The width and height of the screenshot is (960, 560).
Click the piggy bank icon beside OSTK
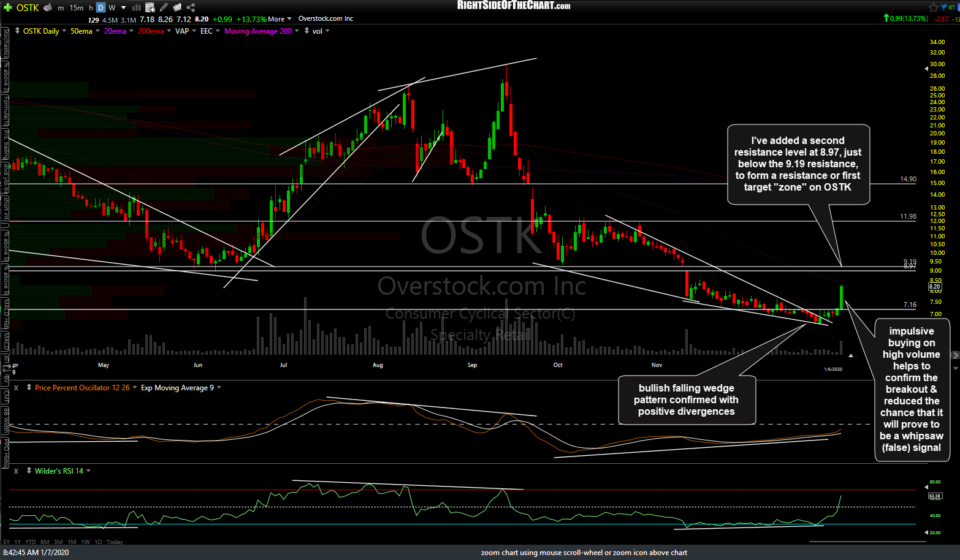(48, 7)
